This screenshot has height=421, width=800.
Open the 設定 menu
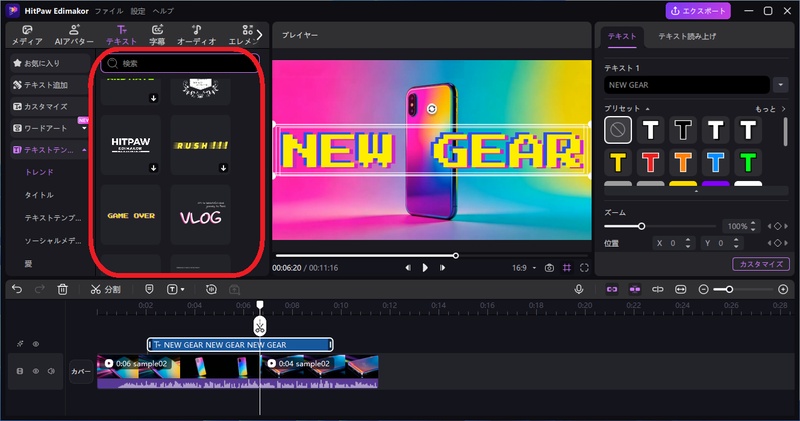pos(138,11)
